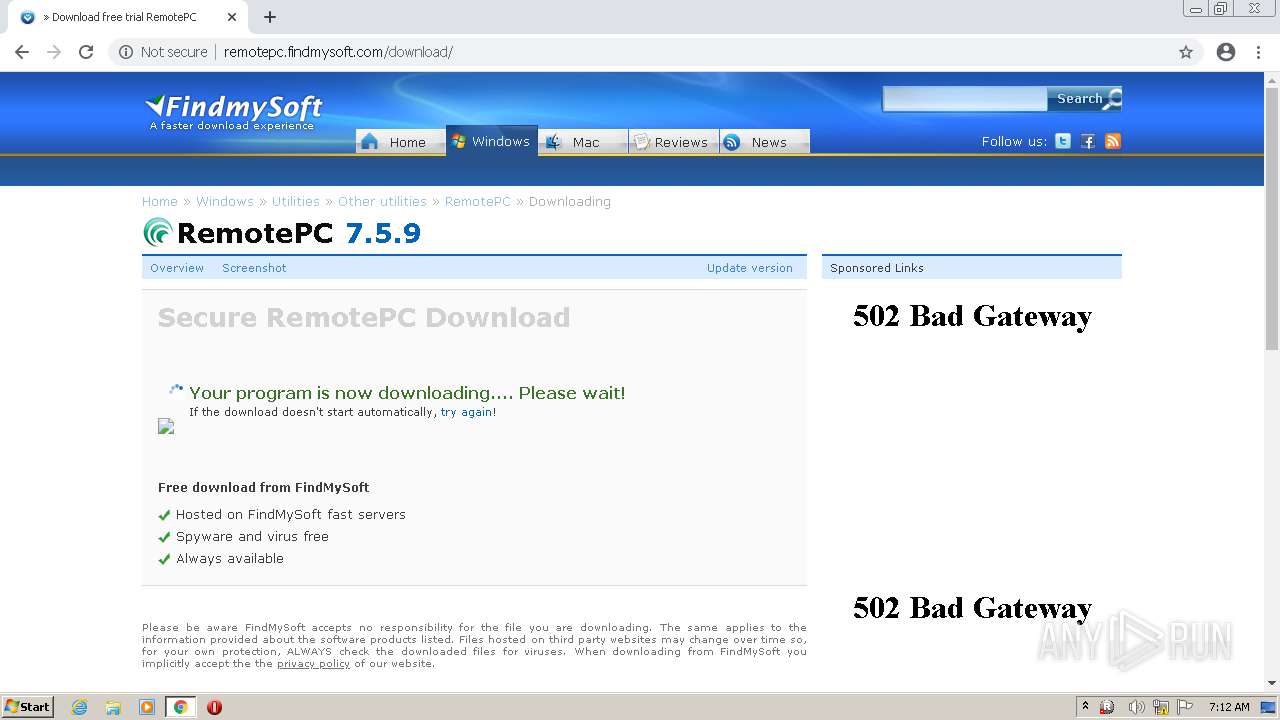Screen dimensions: 1280x720
Task: Click the first '502 Bad Gateway' ad text
Action: point(972,316)
